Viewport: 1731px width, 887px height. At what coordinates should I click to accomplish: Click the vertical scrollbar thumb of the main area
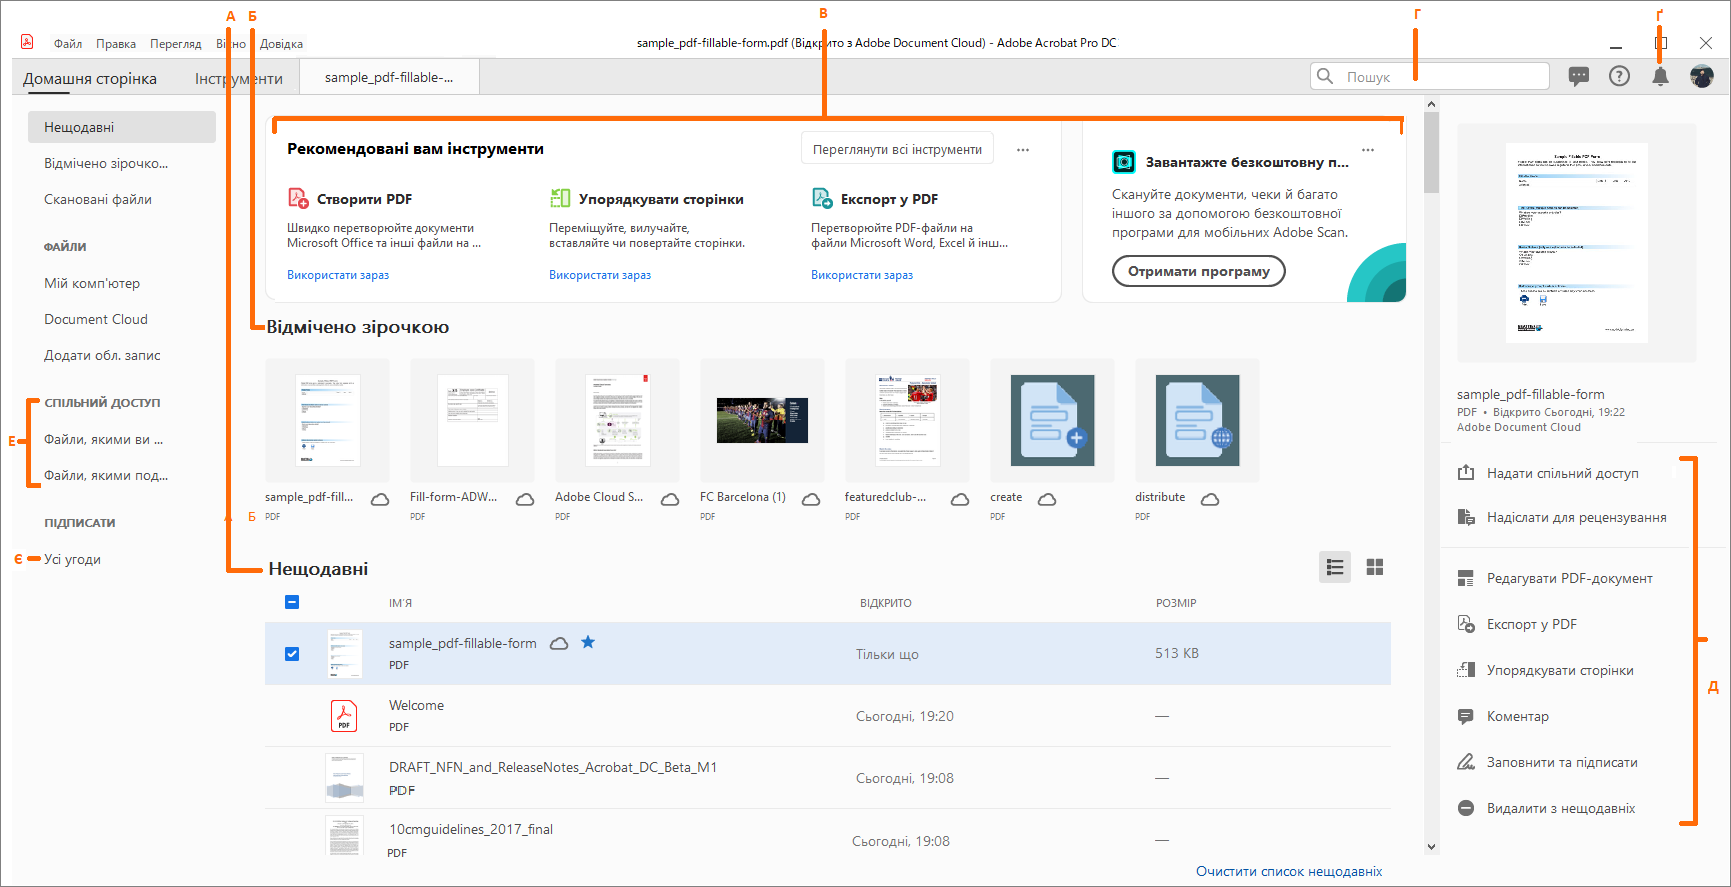[x=1431, y=151]
